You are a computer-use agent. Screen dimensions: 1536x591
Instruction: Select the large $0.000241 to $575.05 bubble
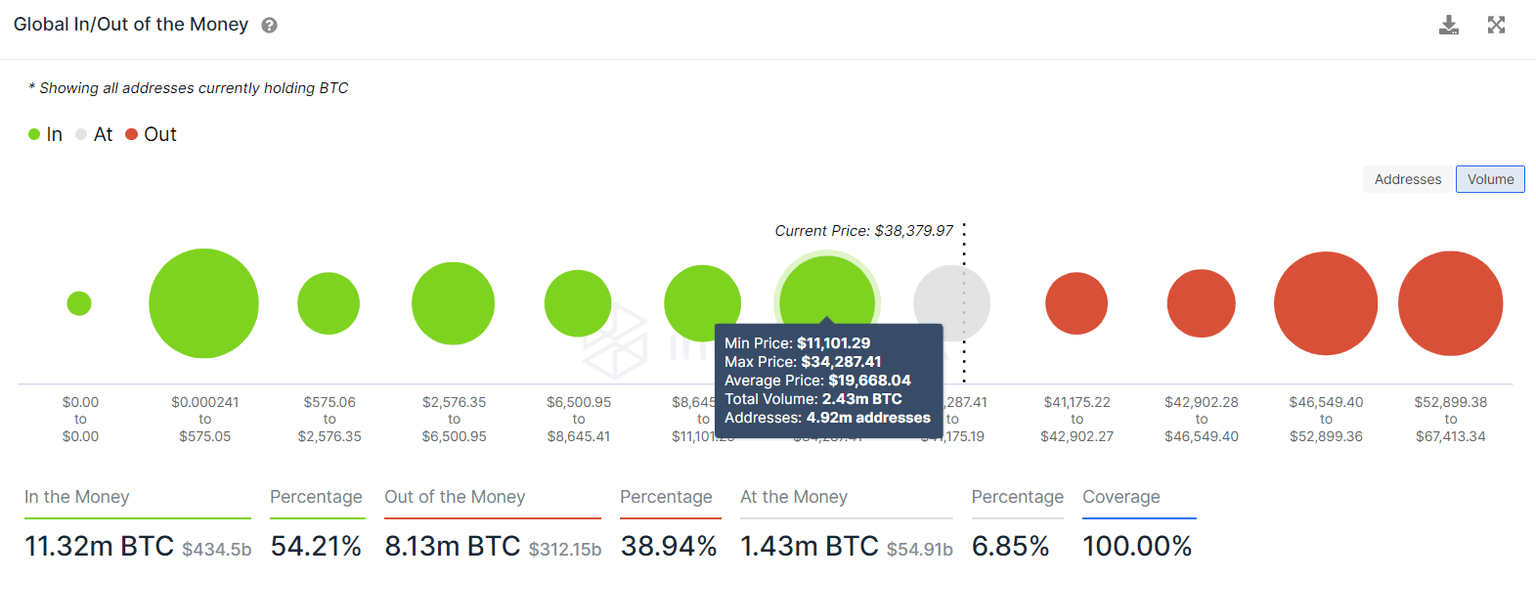tap(204, 303)
